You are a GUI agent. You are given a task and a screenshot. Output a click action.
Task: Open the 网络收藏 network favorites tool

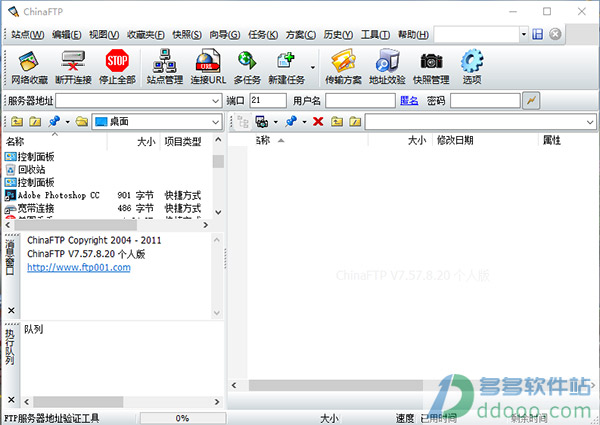[29, 68]
